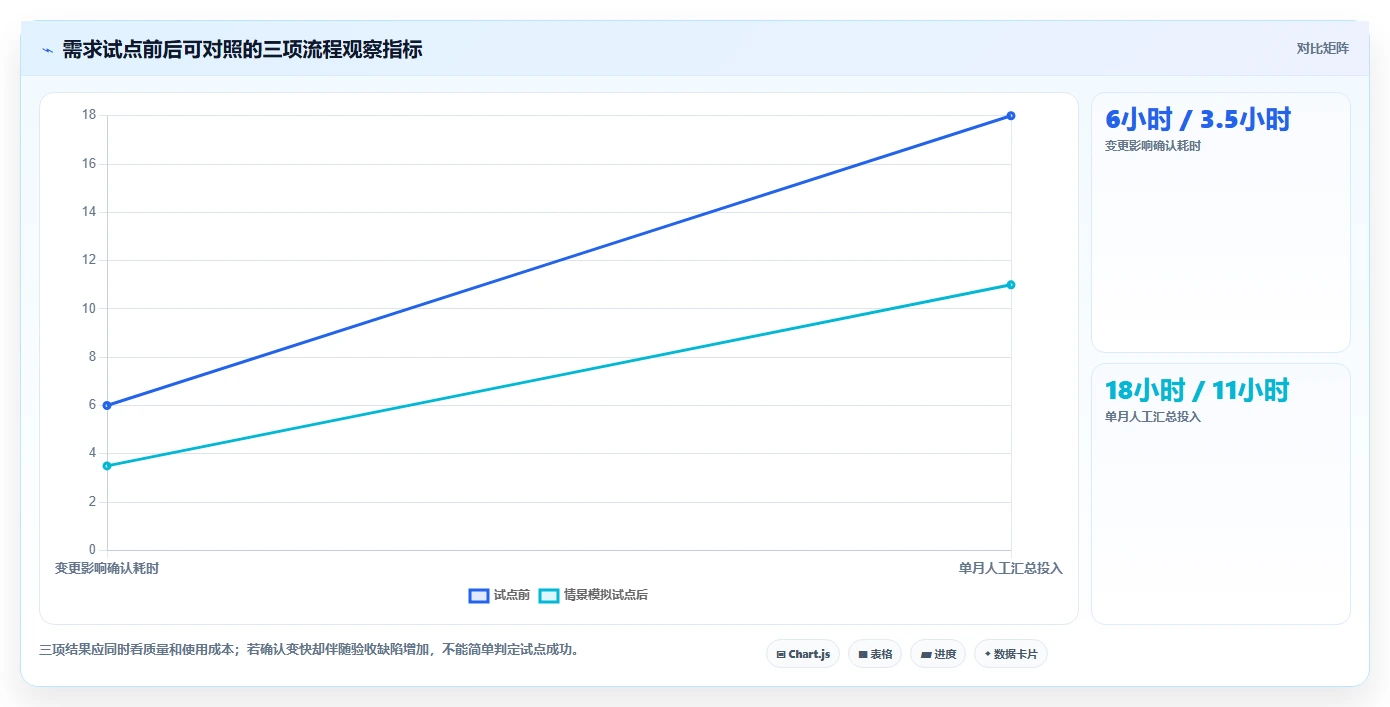Click the 试点前 data point at value 18
This screenshot has width=1390, height=707.
[1011, 116]
